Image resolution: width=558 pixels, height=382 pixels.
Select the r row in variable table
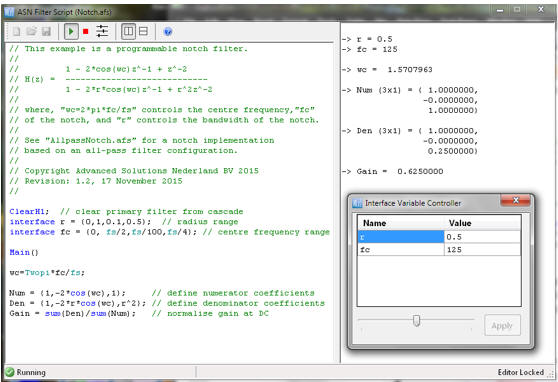[x=439, y=237]
